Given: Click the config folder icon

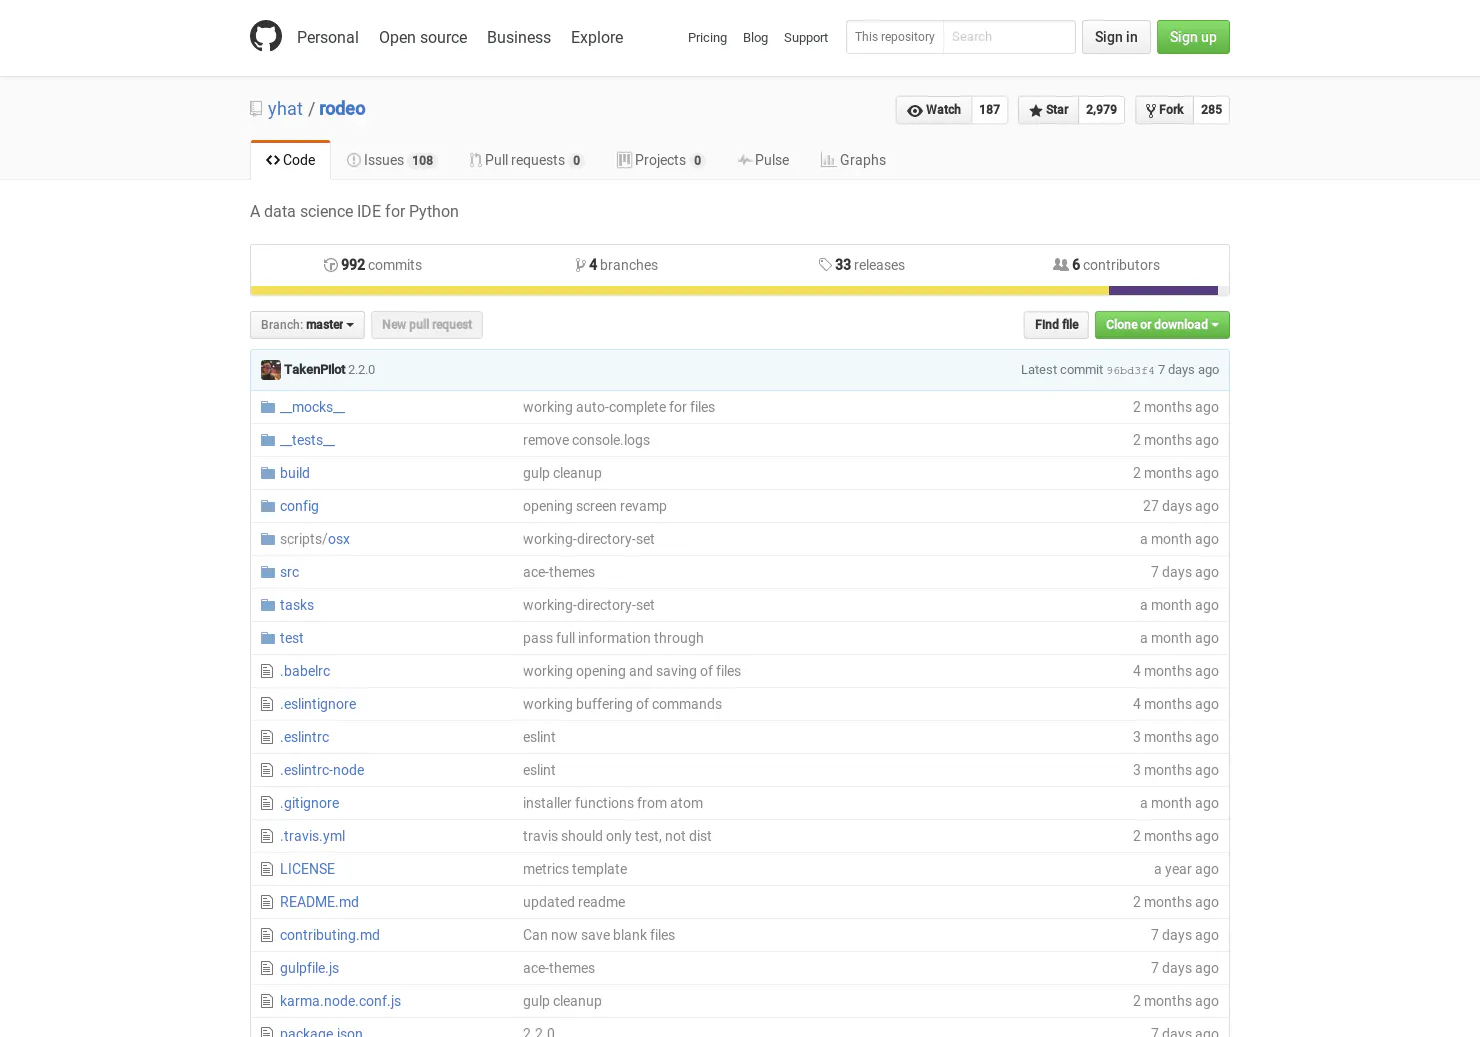Looking at the screenshot, I should pos(268,506).
